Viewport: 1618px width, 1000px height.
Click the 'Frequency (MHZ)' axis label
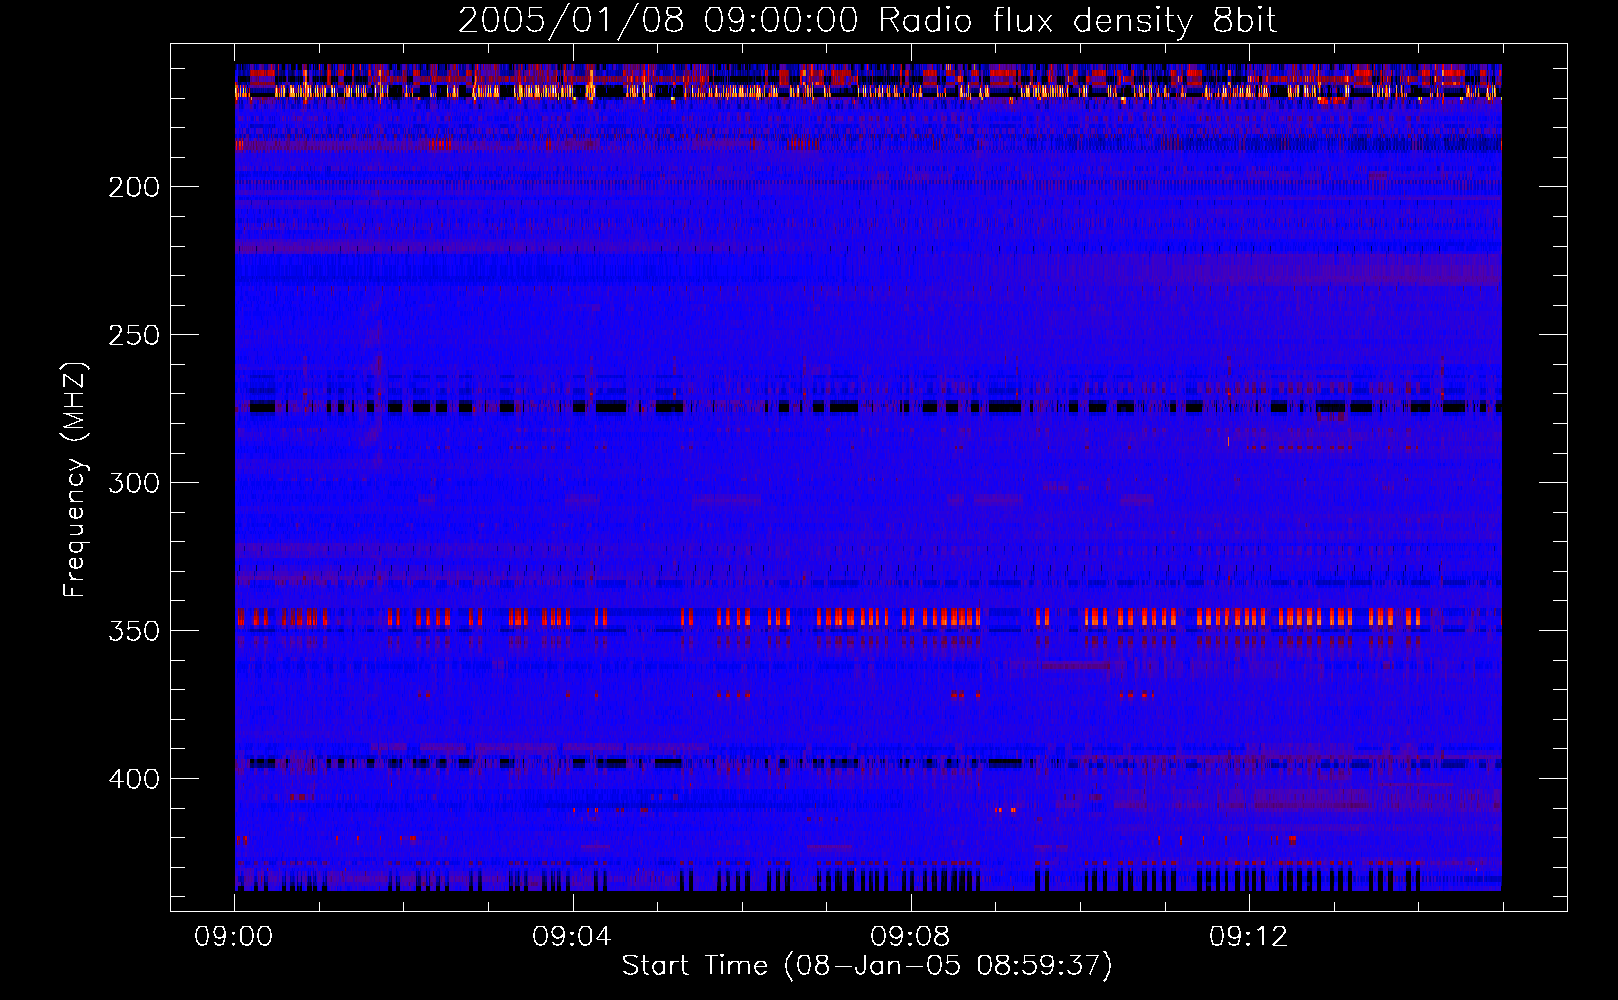pyautogui.click(x=75, y=479)
